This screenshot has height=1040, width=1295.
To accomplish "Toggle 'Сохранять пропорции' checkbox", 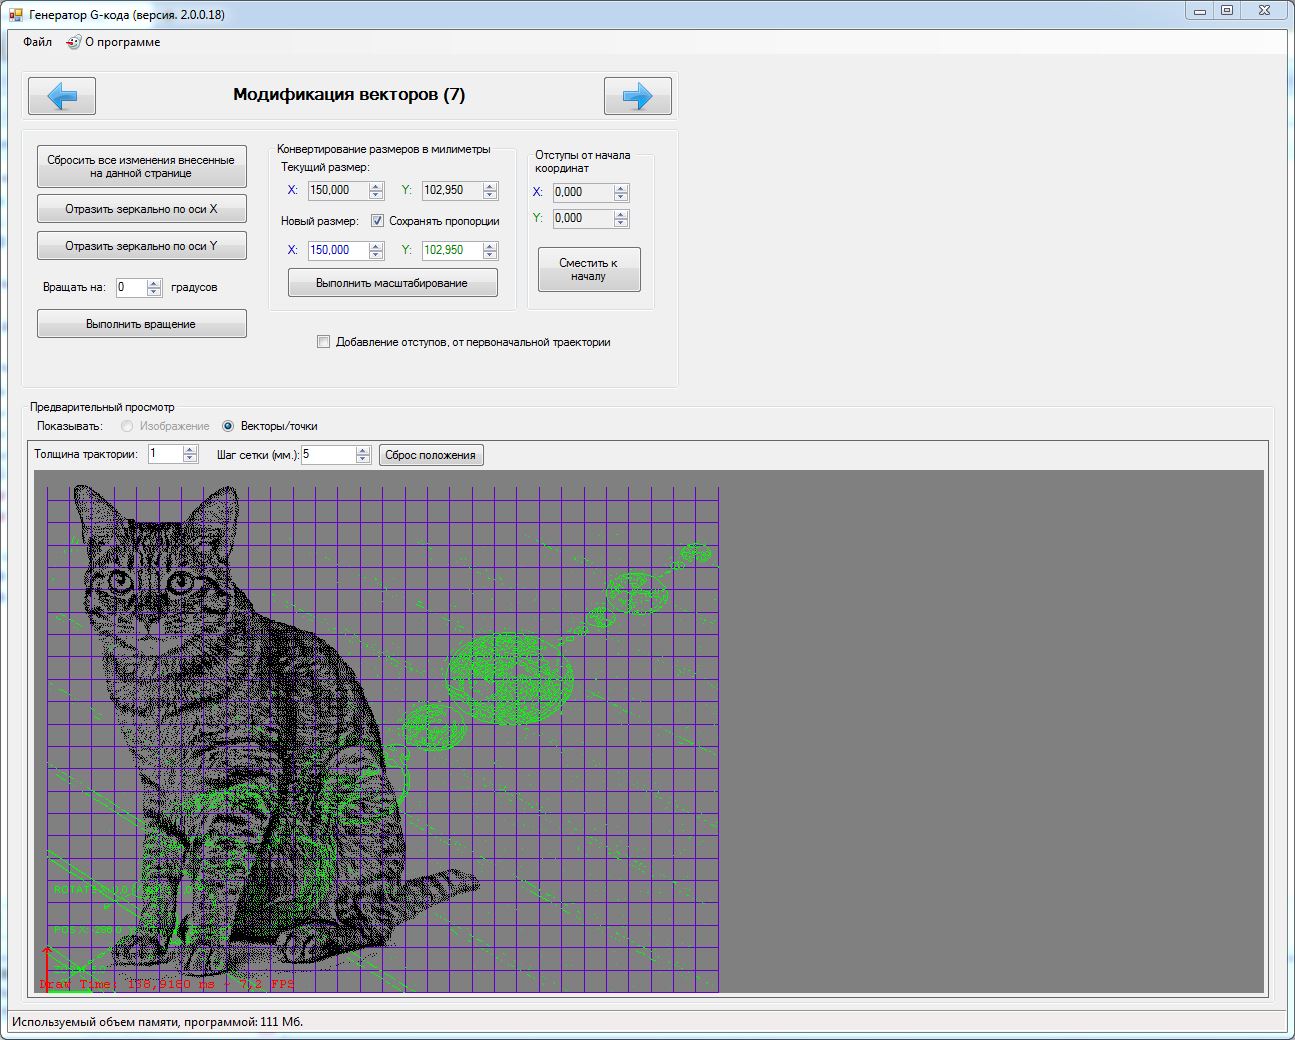I will (x=377, y=221).
